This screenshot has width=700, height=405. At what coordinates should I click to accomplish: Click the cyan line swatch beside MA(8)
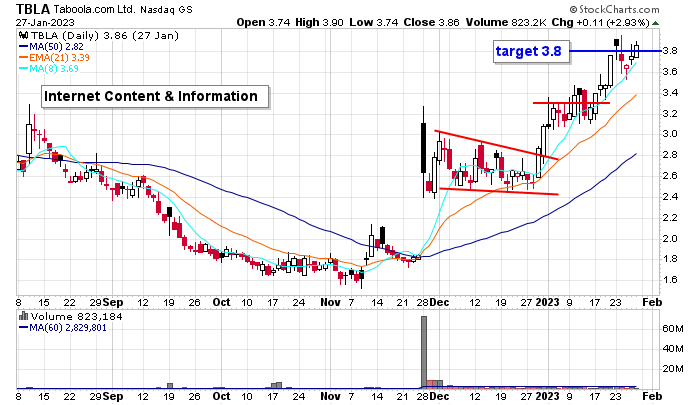[x=23, y=69]
